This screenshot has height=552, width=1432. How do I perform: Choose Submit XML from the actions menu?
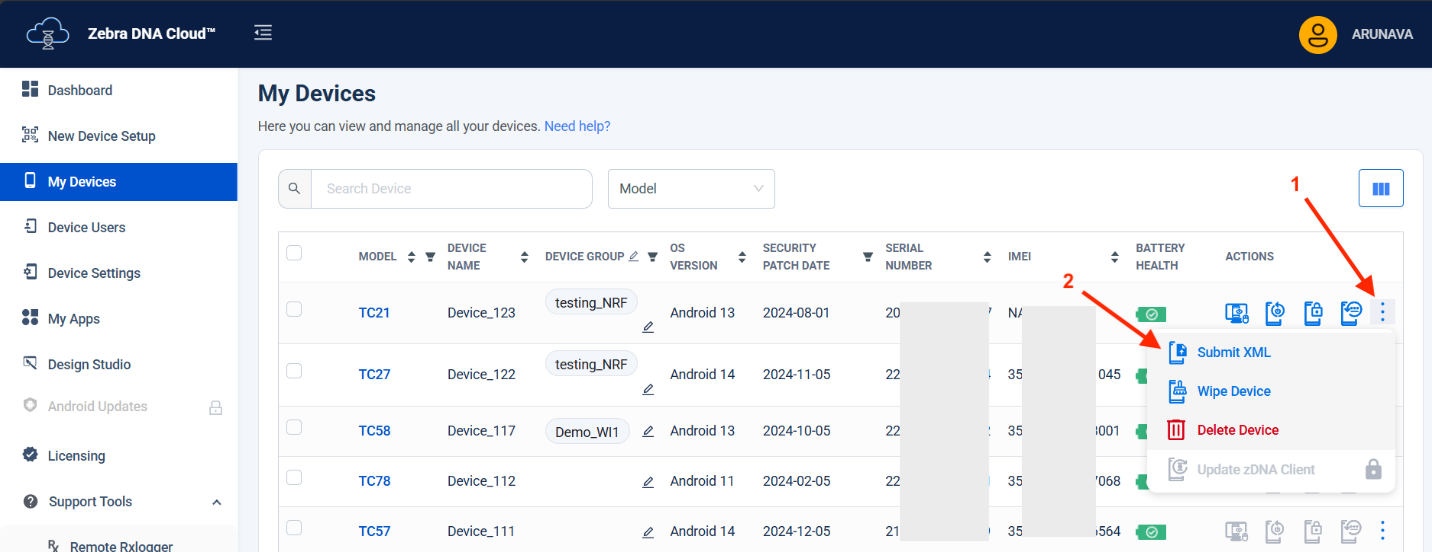1233,352
